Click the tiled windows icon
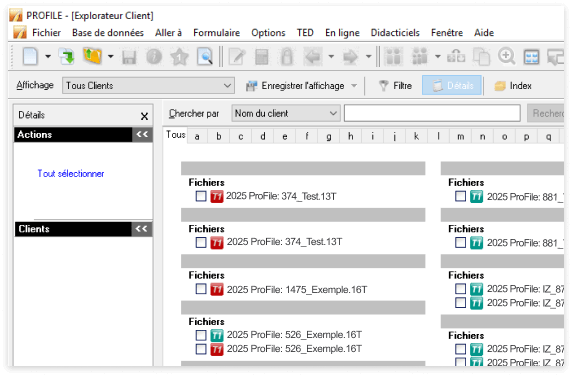 [x=532, y=57]
